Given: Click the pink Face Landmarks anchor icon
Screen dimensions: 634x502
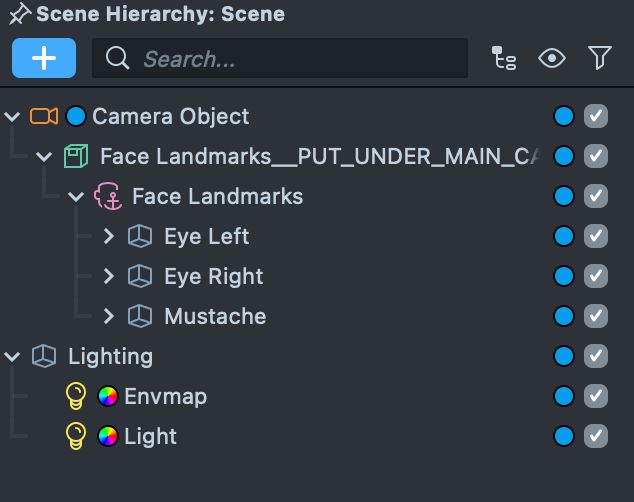Looking at the screenshot, I should coord(107,196).
